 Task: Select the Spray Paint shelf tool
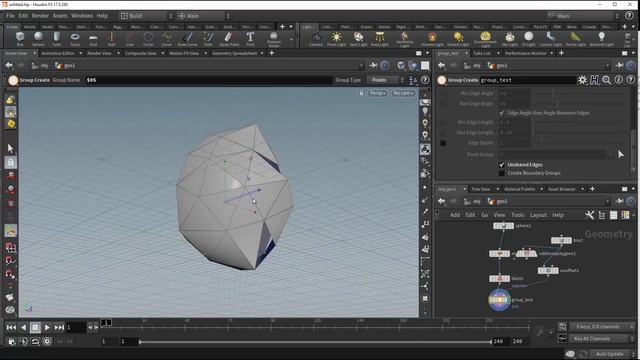pos(229,39)
